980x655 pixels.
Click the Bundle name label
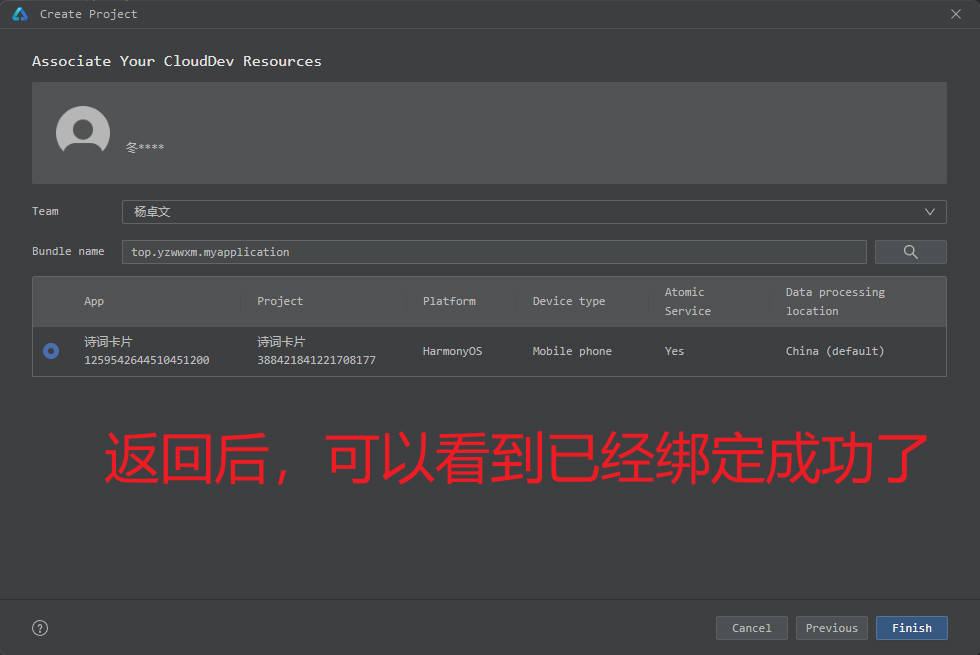click(x=68, y=251)
